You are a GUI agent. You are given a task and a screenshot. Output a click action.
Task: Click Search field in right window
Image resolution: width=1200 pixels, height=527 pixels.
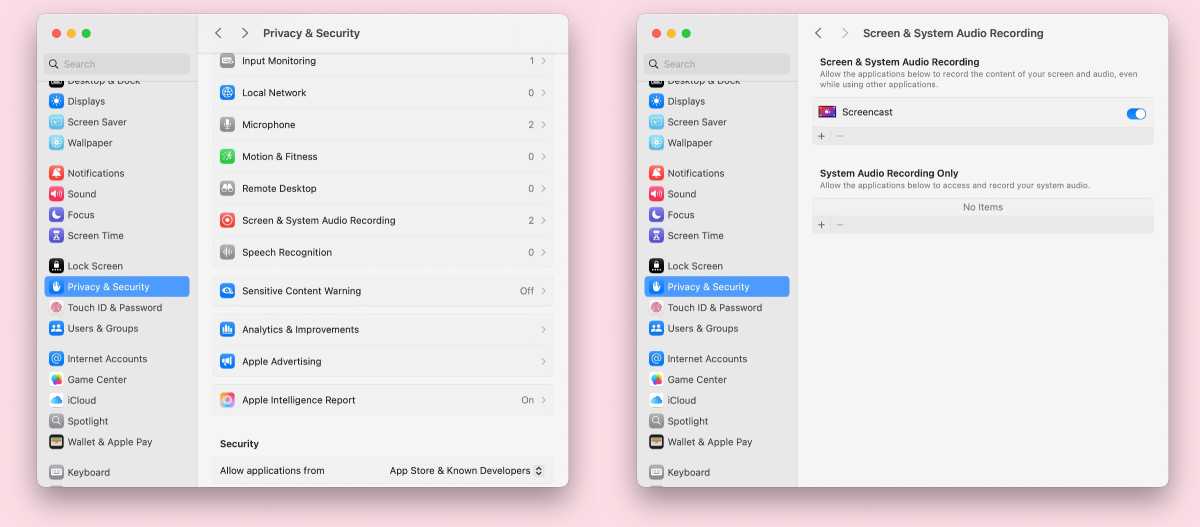(x=717, y=64)
